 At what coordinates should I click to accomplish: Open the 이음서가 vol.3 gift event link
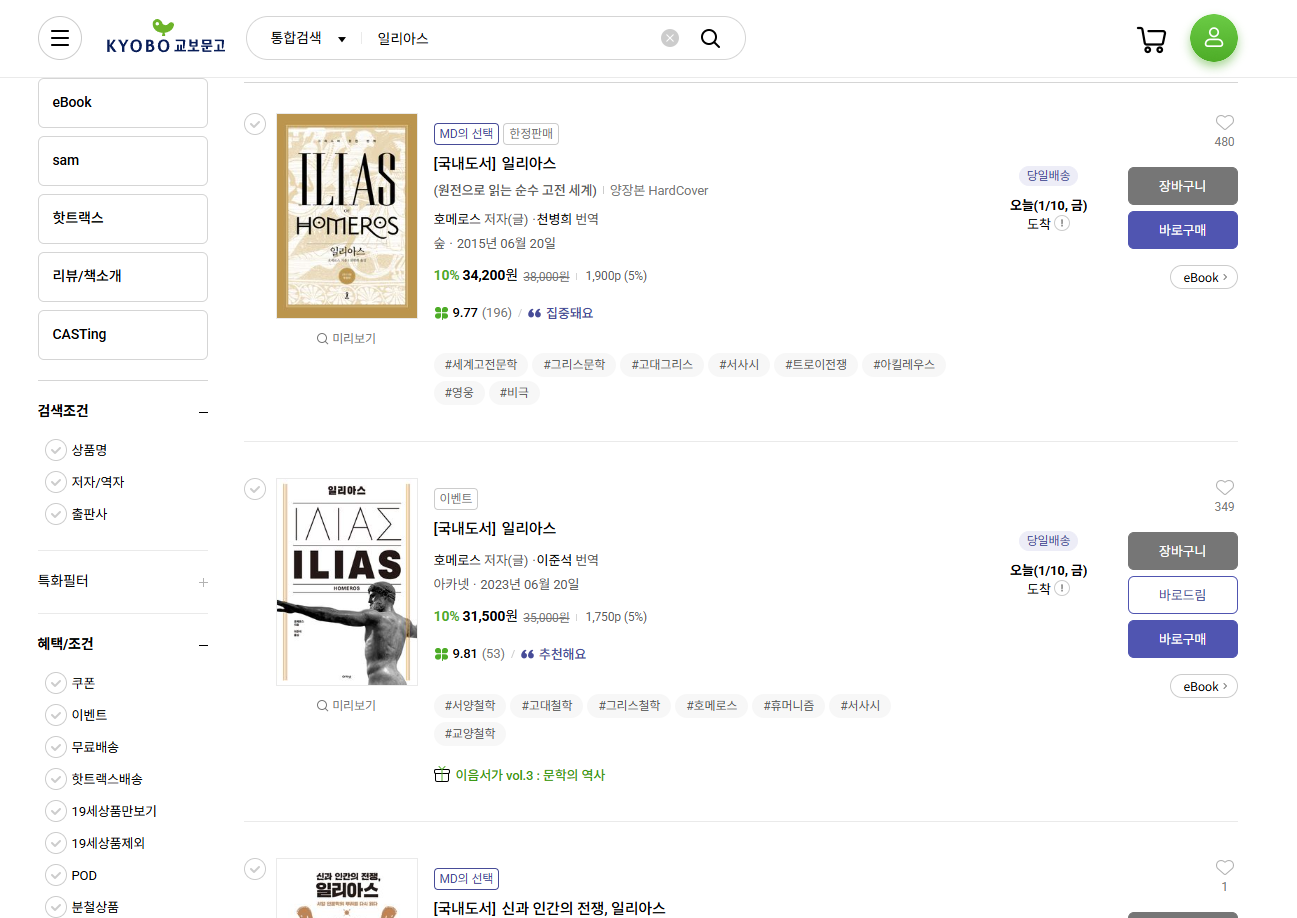pos(520,775)
